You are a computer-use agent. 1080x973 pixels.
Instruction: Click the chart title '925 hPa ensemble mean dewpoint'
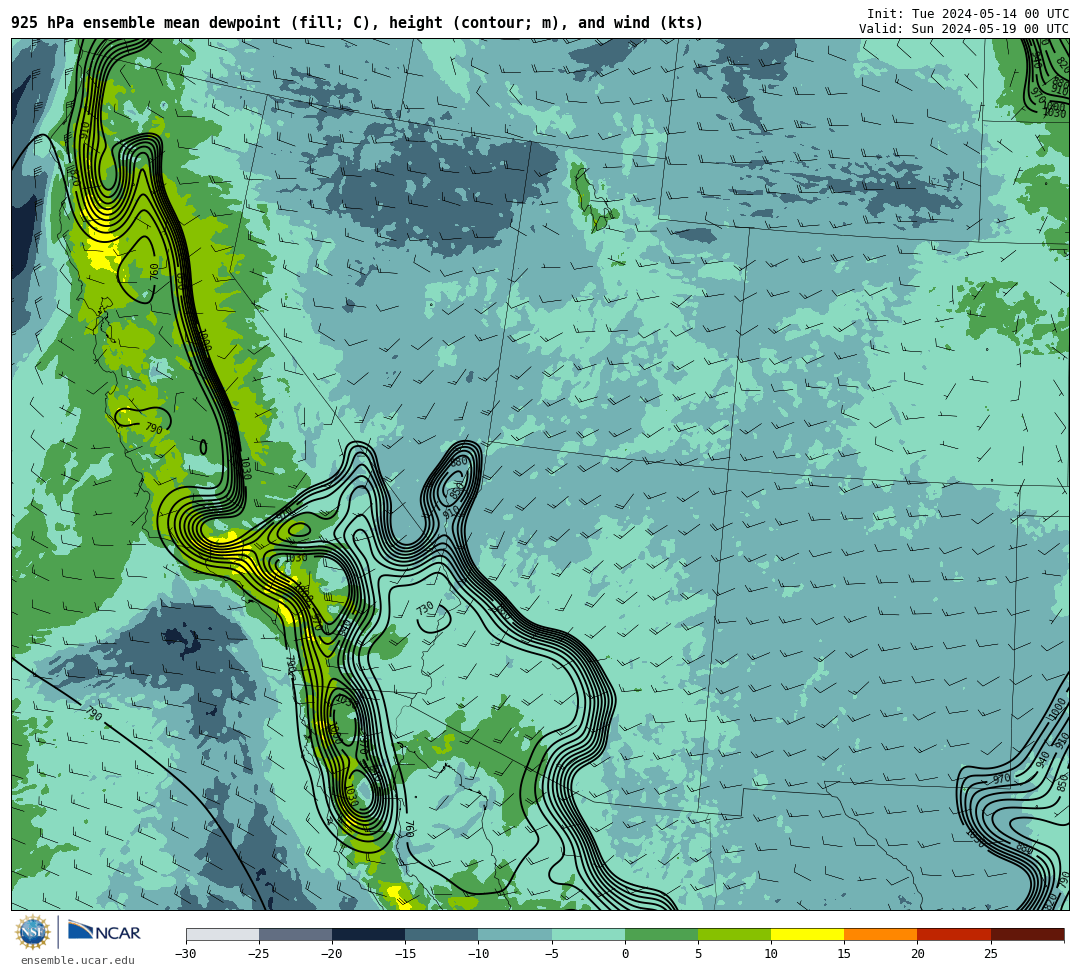(x=145, y=23)
